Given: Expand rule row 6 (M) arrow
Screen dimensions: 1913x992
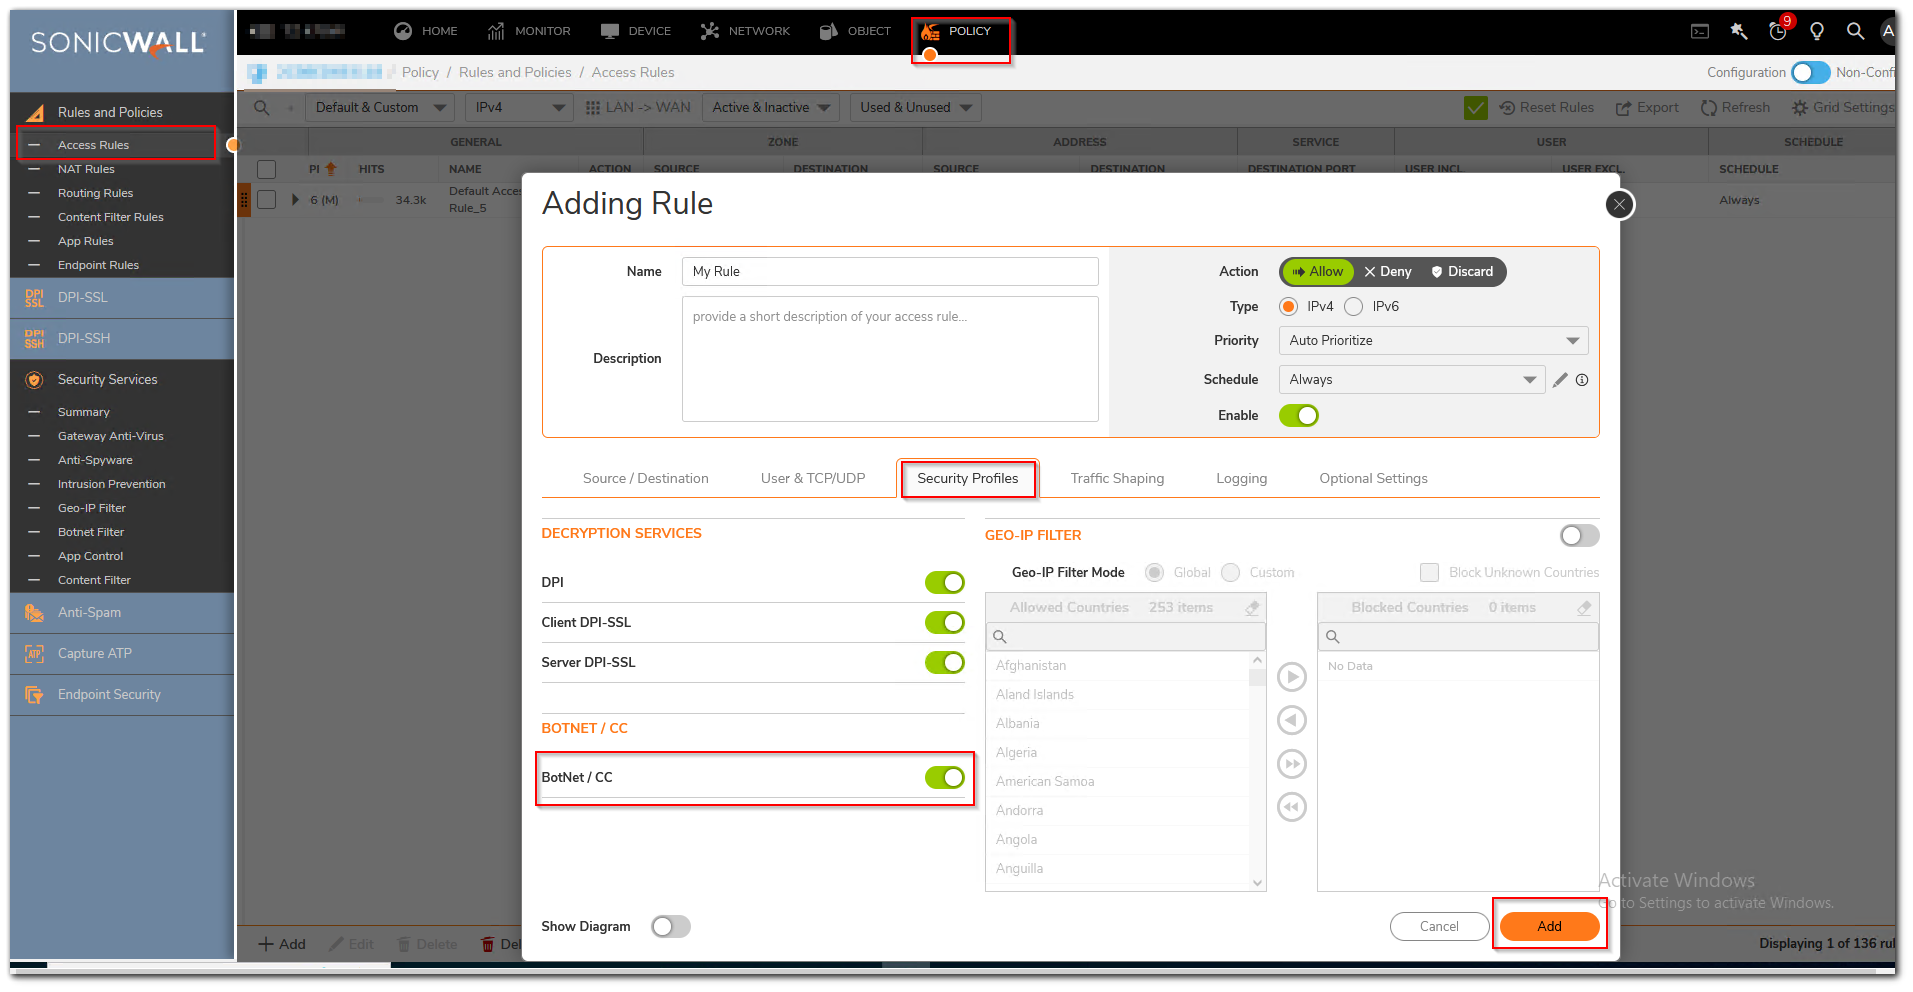Looking at the screenshot, I should pos(295,200).
